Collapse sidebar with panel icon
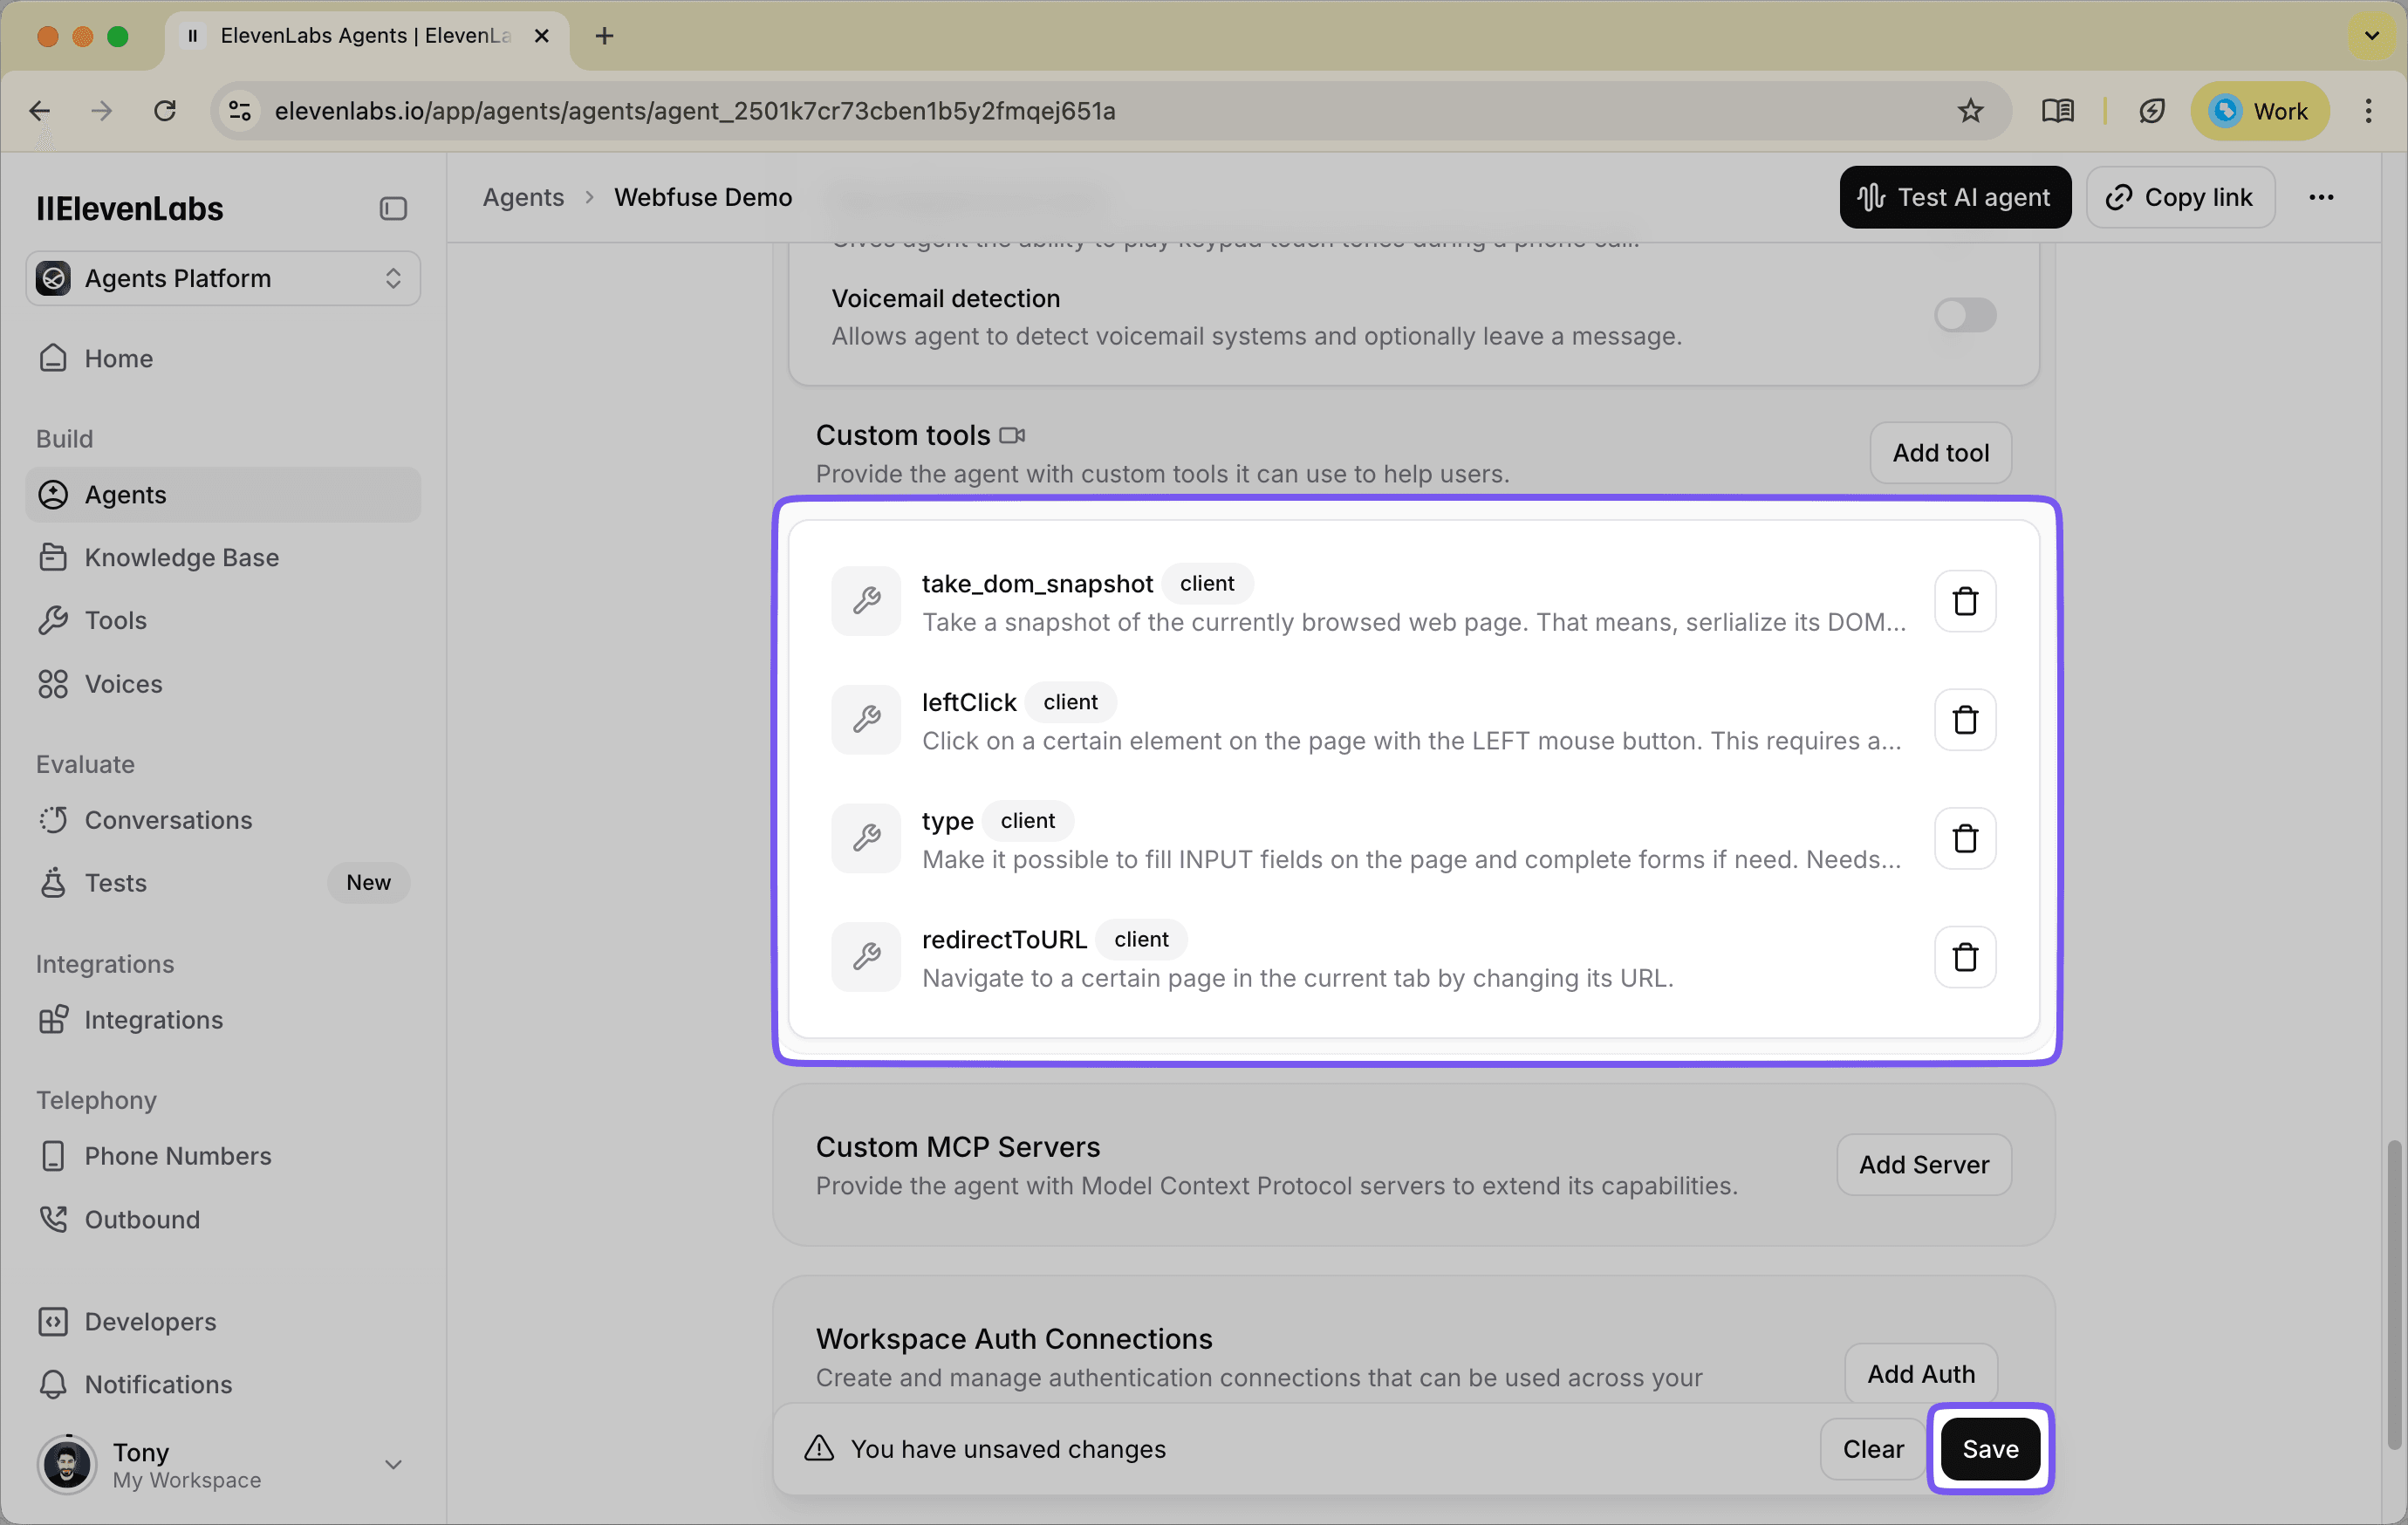2408x1525 pixels. coord(393,208)
